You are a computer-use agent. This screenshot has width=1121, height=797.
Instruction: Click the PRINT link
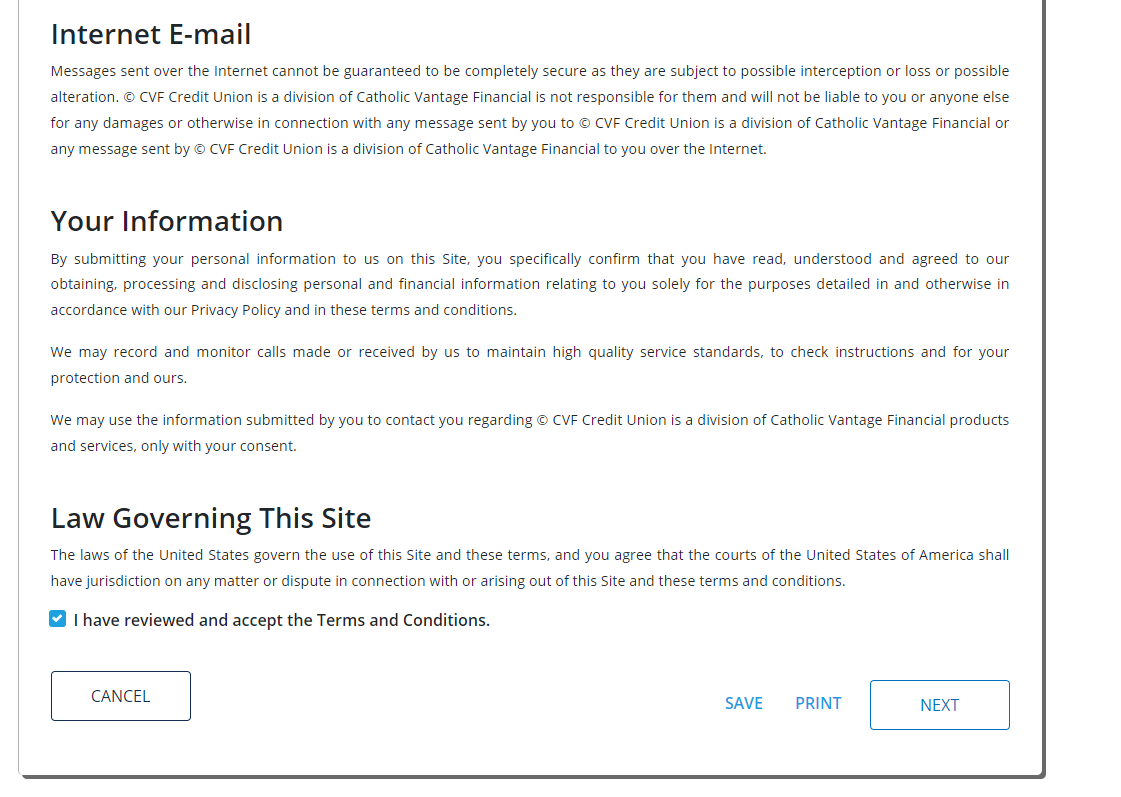click(x=818, y=703)
